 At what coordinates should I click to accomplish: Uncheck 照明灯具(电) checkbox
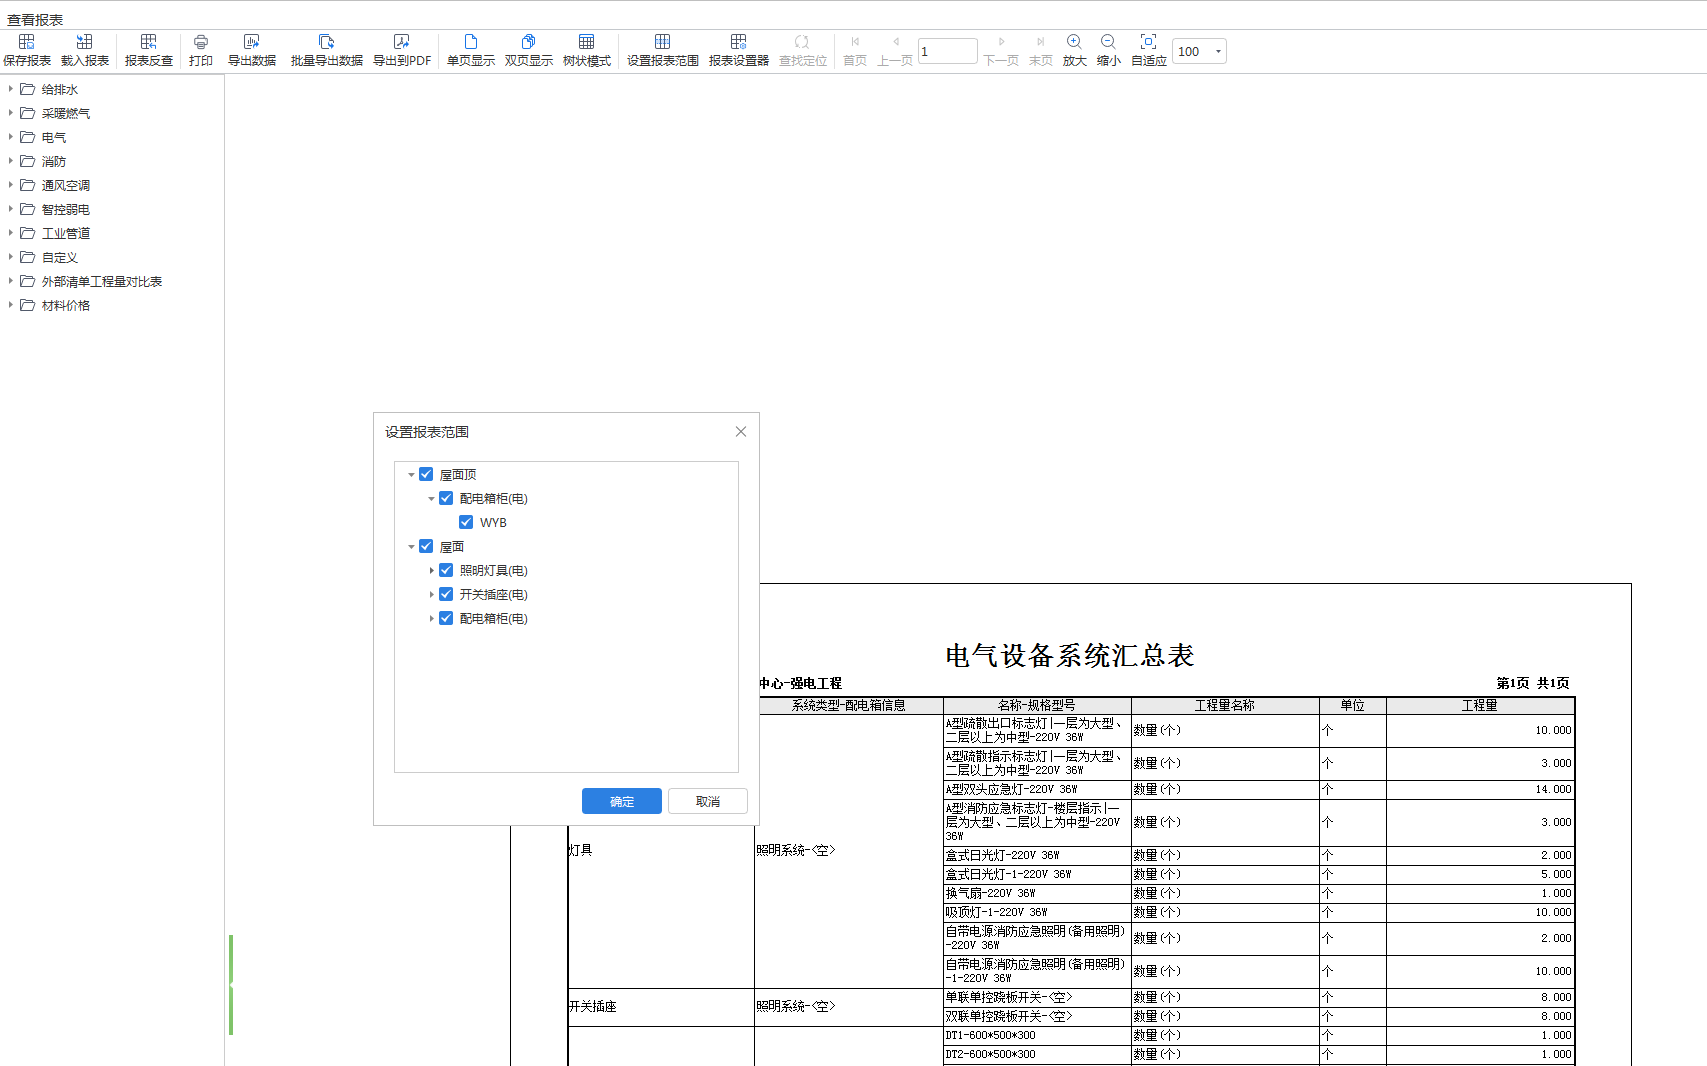pos(446,570)
